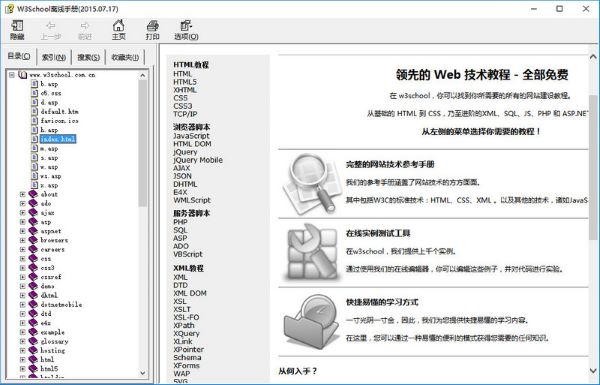Open the VBScript tutorial link
Image resolution: width=600 pixels, height=385 pixels.
coord(188,254)
